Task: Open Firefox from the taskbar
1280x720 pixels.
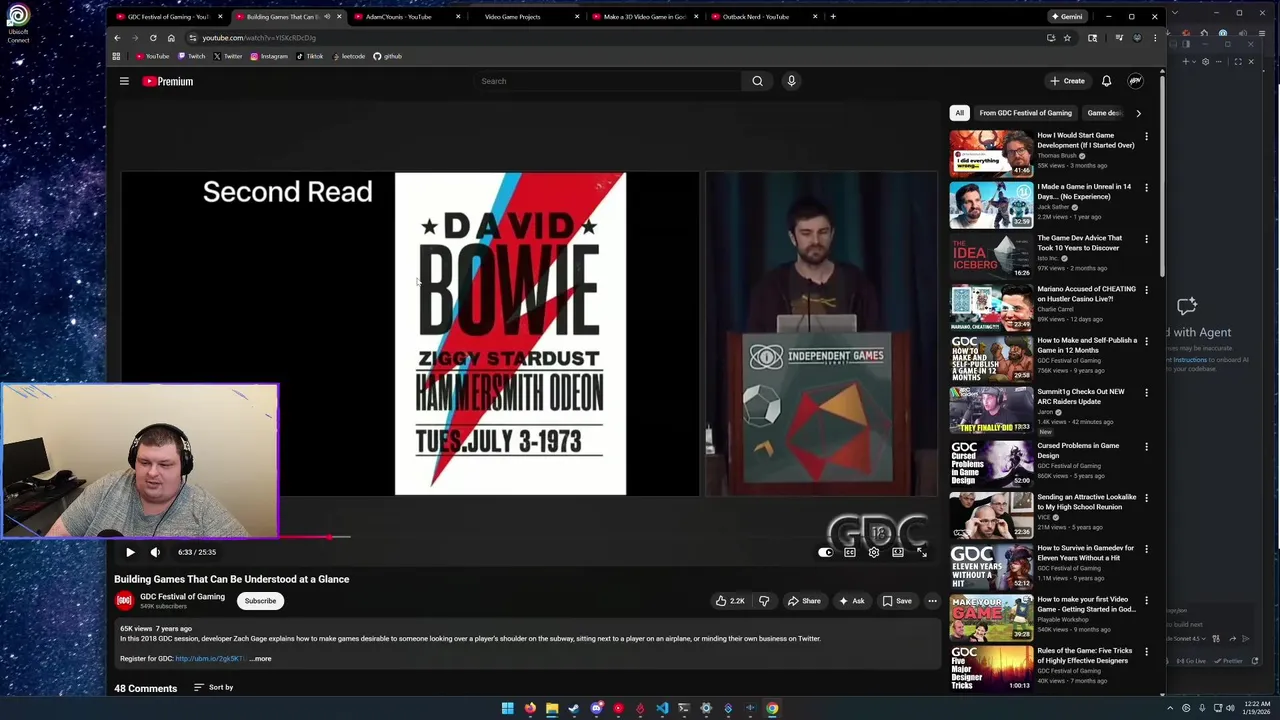Action: tap(530, 708)
